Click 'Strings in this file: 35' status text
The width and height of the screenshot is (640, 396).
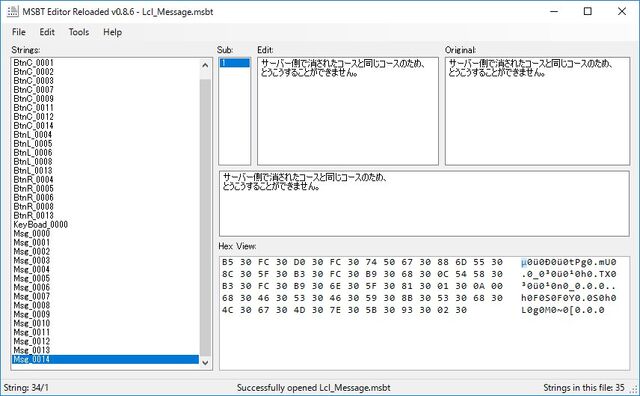[584, 387]
